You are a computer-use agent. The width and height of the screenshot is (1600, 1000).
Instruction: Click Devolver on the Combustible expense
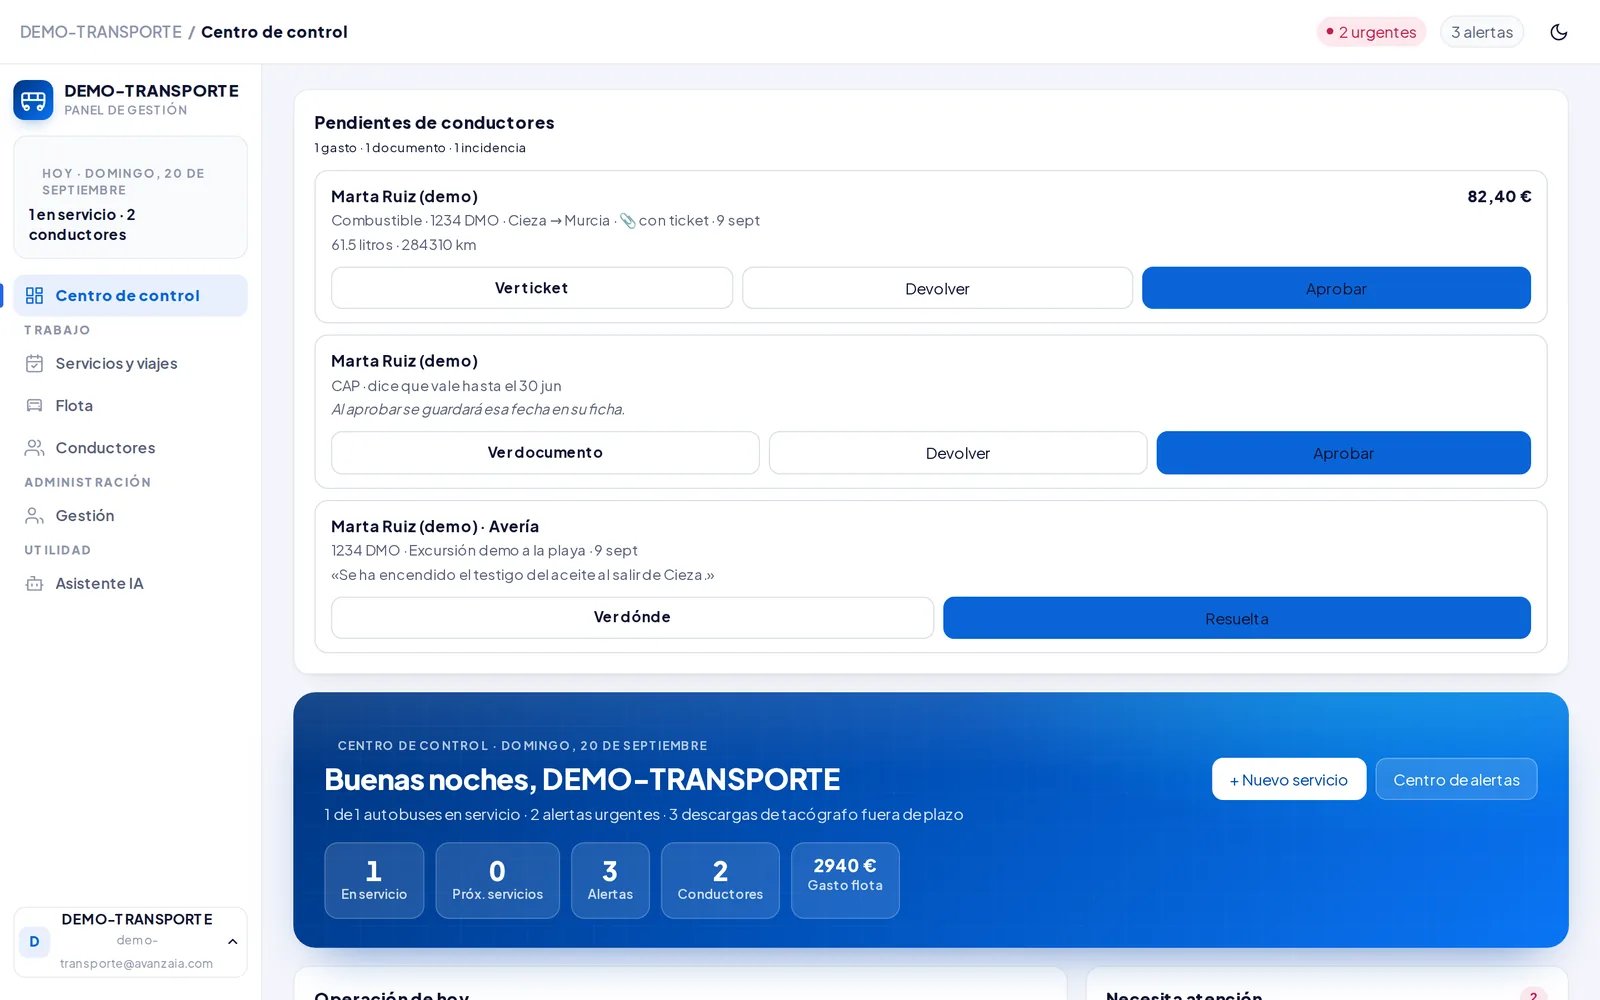click(x=937, y=288)
